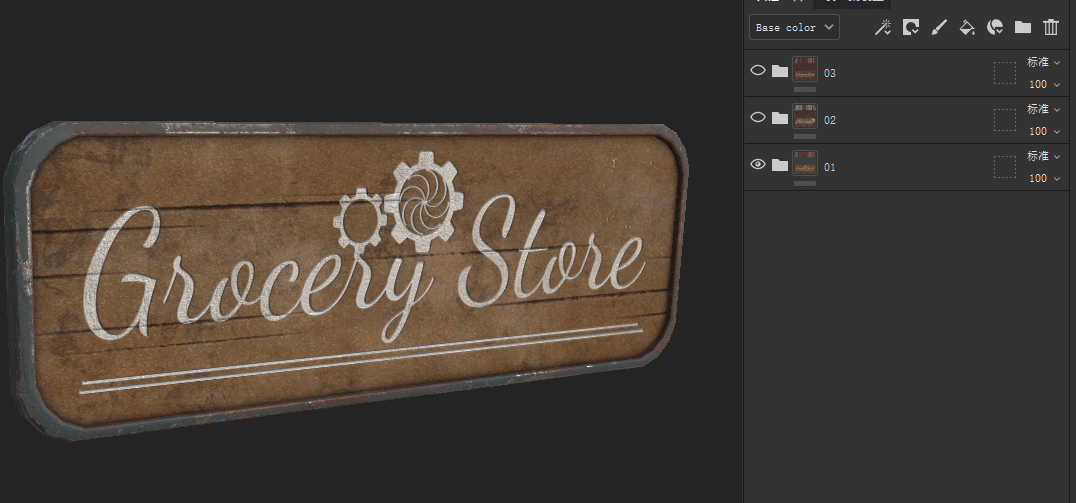Open blend mode dropdown for layer 03
The width and height of the screenshot is (1076, 503).
coord(1042,62)
